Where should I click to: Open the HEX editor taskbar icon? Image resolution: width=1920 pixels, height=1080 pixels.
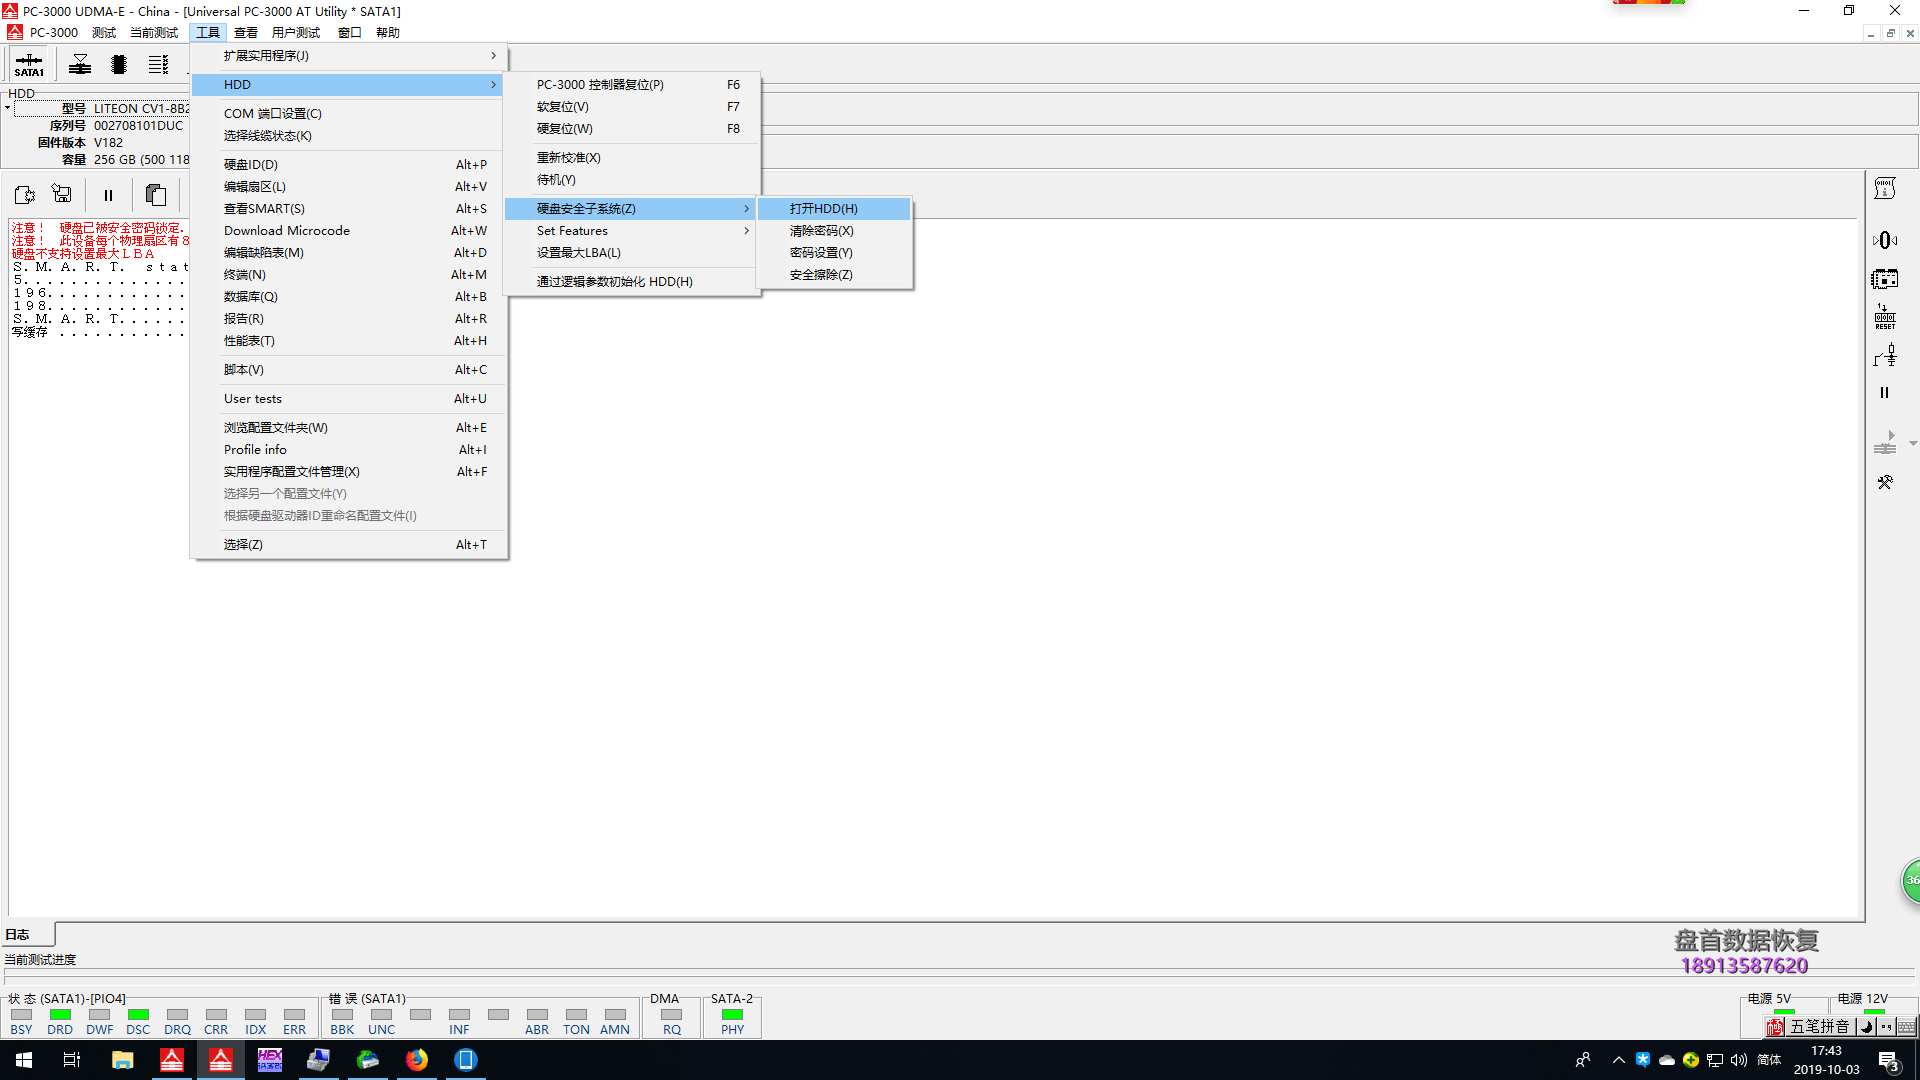270,1060
